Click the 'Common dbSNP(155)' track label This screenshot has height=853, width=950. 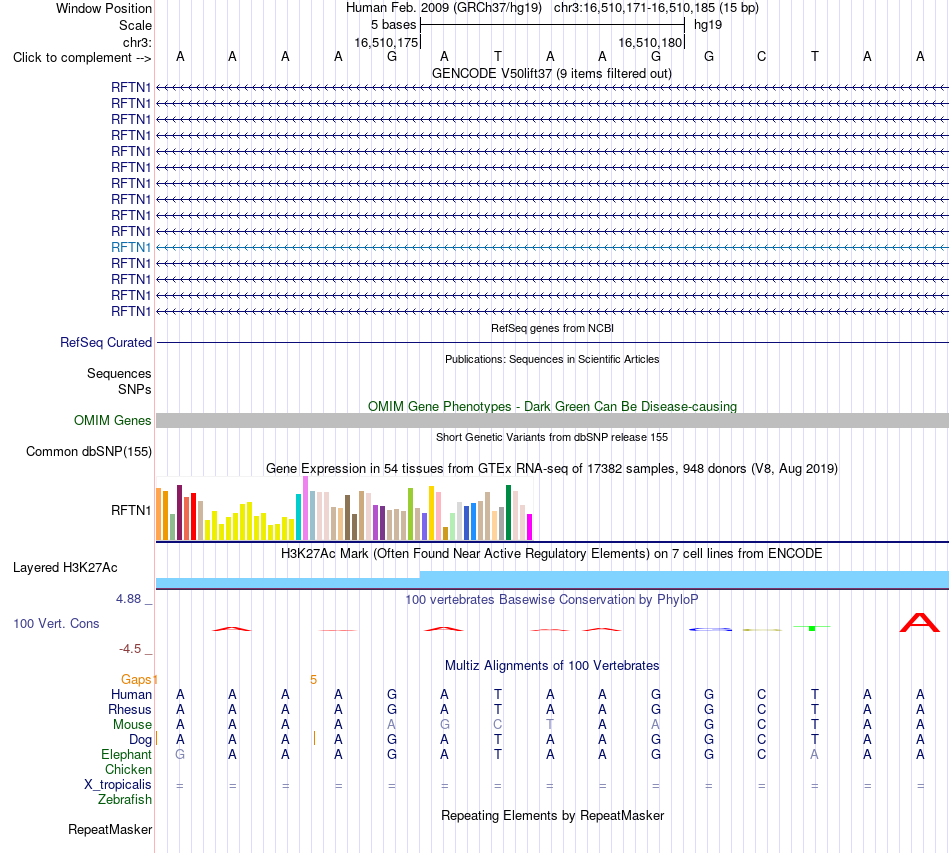[x=89, y=451]
